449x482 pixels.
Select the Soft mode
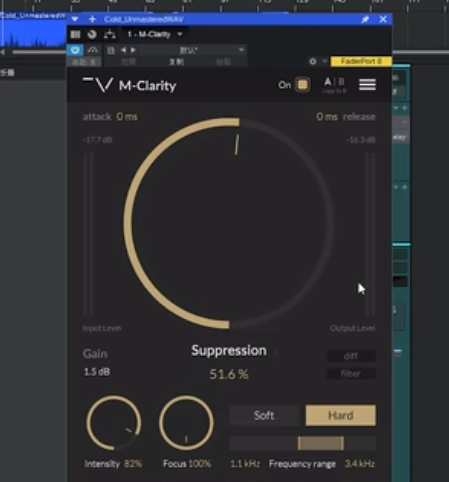264,415
